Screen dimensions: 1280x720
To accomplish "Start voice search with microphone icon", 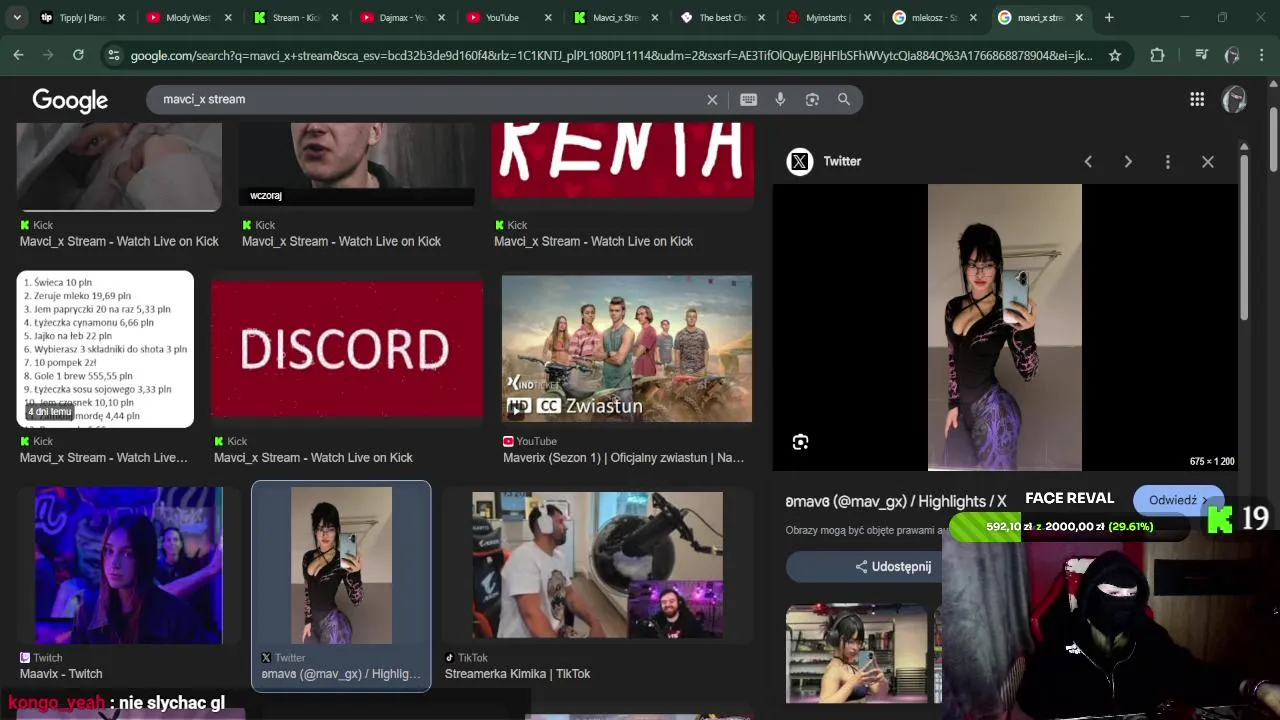I will 780,99.
